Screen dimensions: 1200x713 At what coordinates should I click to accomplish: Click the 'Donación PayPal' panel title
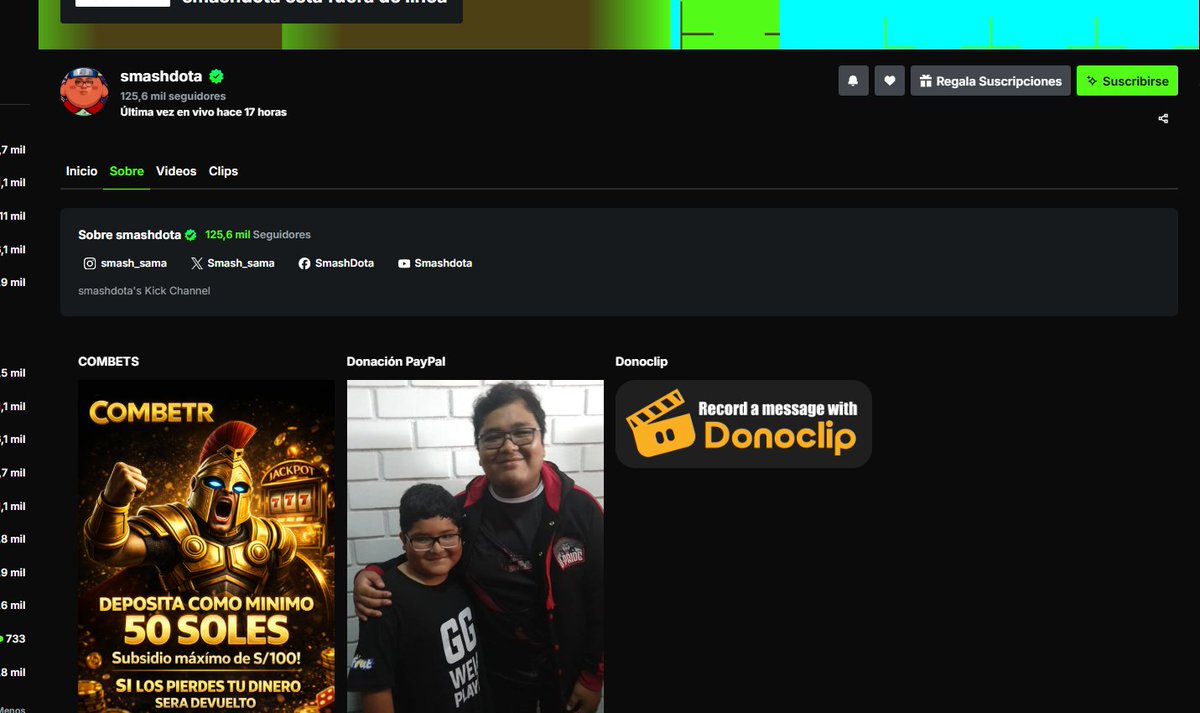396,361
